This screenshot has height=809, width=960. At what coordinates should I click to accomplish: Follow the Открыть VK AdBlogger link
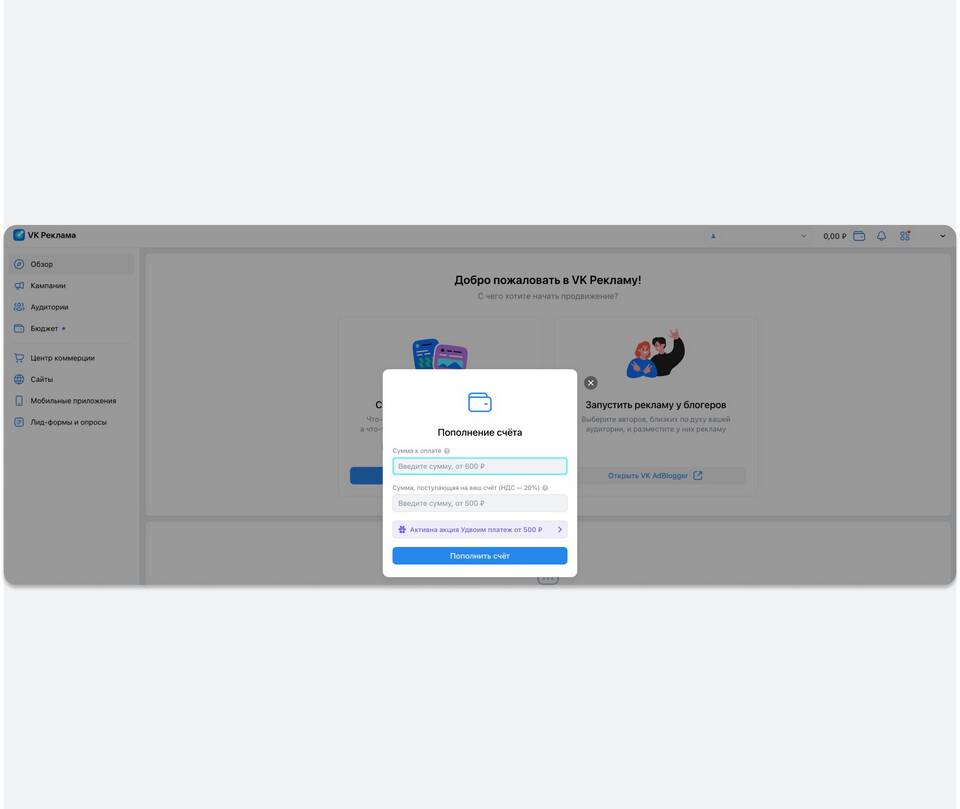pos(655,476)
